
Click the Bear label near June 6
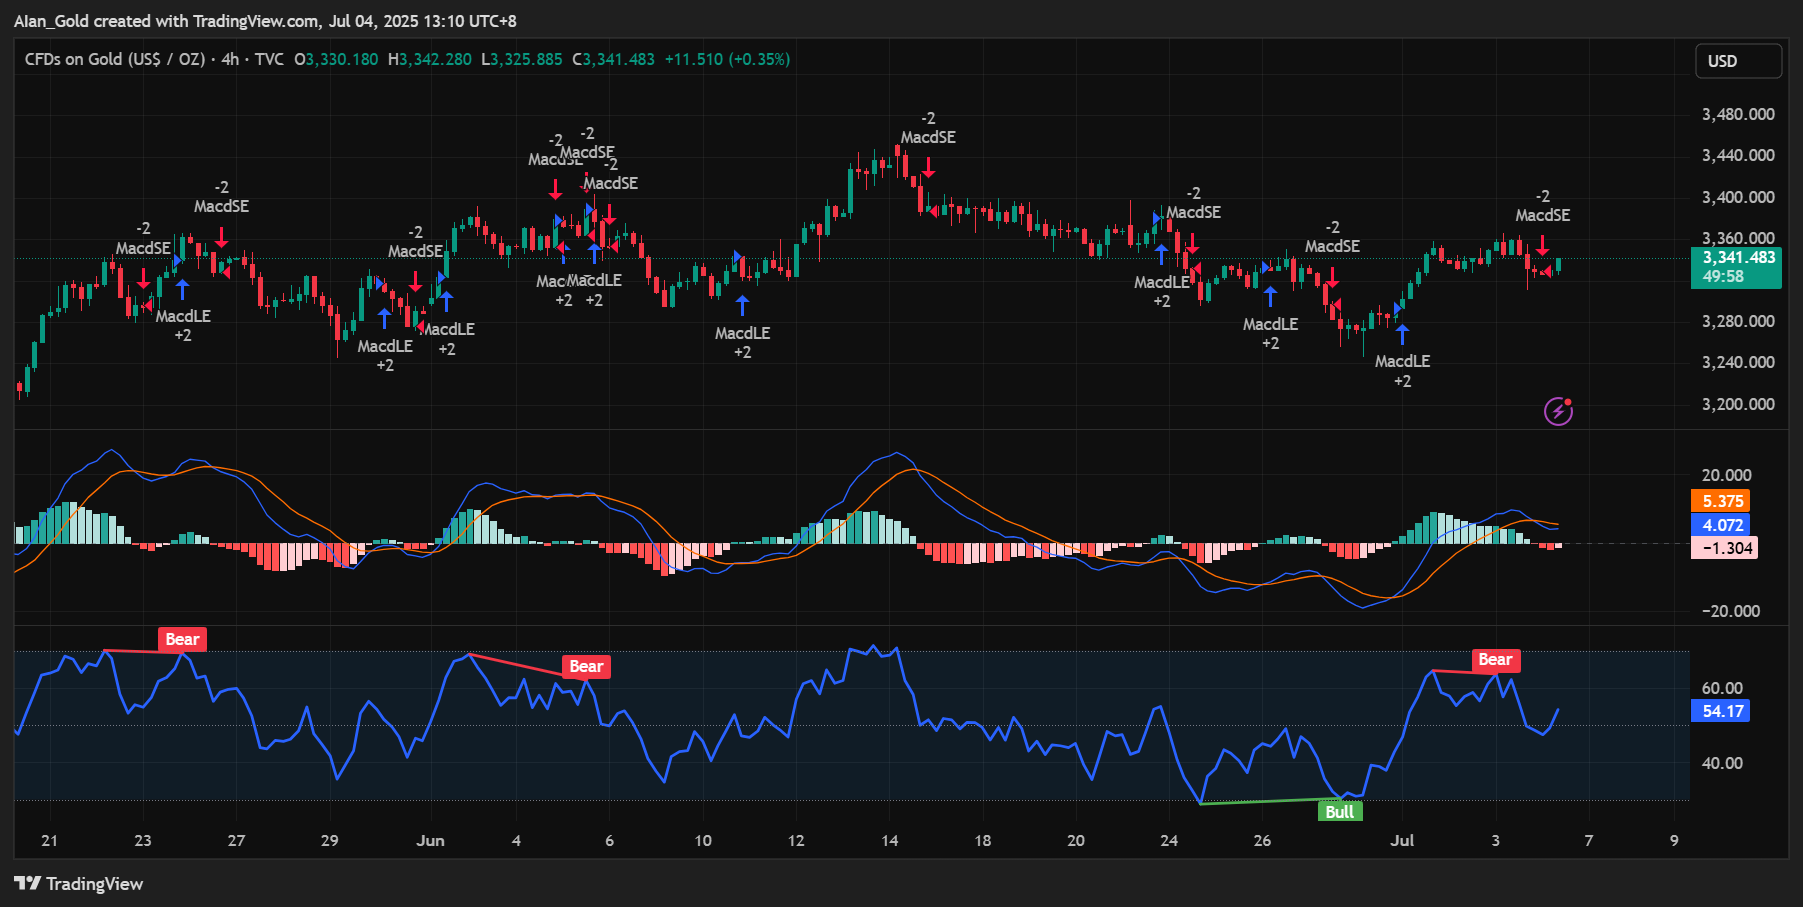click(x=586, y=666)
